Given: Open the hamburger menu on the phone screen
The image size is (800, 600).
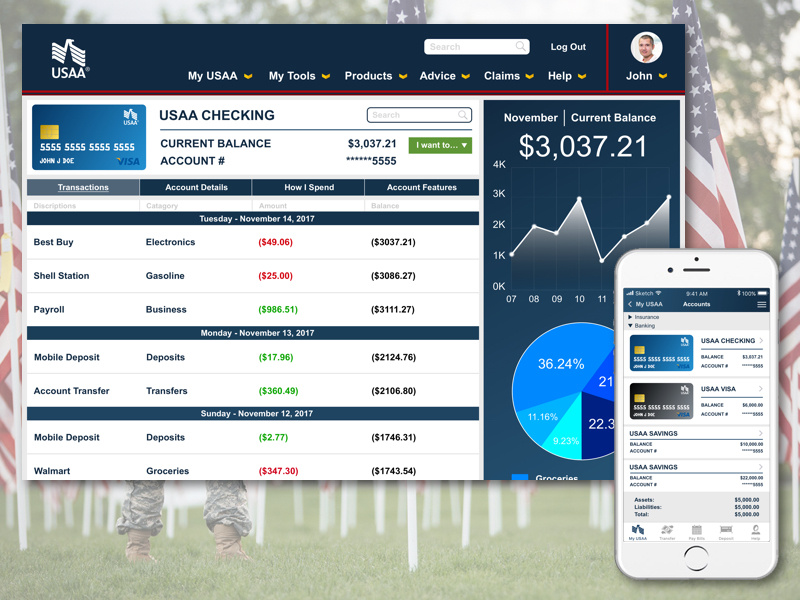Looking at the screenshot, I should (x=762, y=302).
